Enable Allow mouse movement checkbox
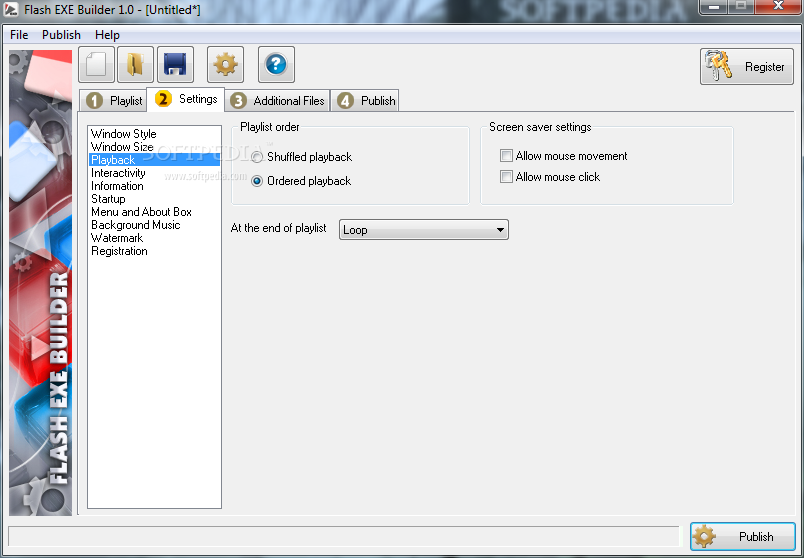Screen dimensions: 804x558 506,155
